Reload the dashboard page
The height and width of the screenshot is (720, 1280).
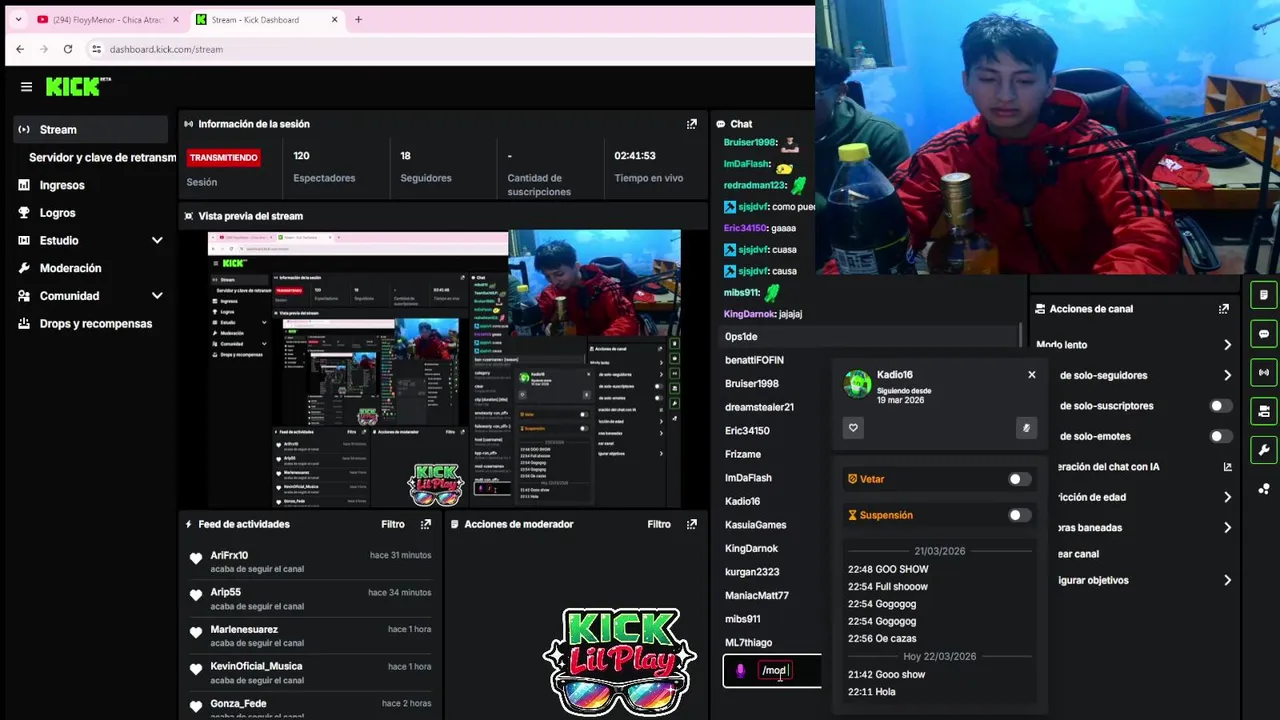click(x=68, y=49)
